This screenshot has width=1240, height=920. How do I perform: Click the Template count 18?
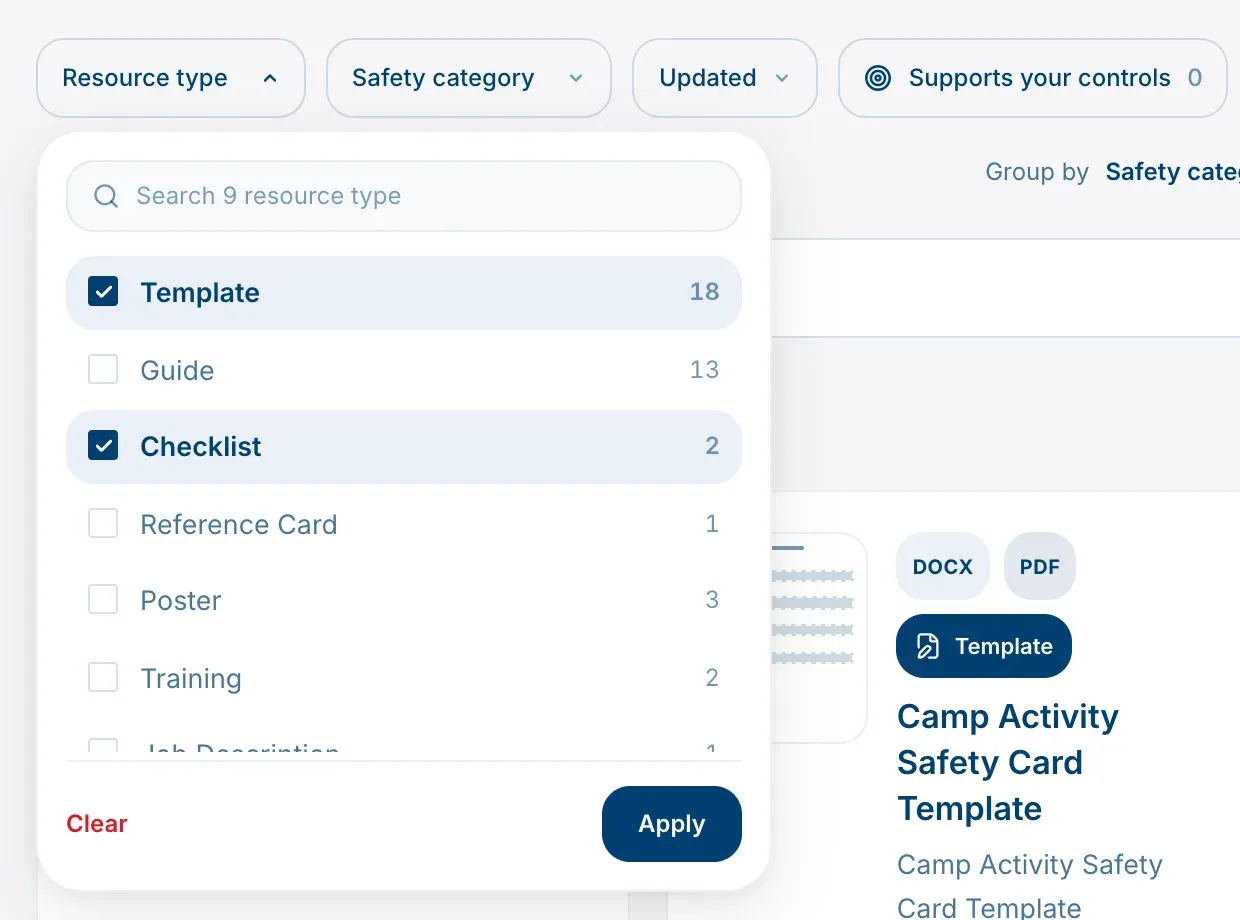tap(704, 292)
